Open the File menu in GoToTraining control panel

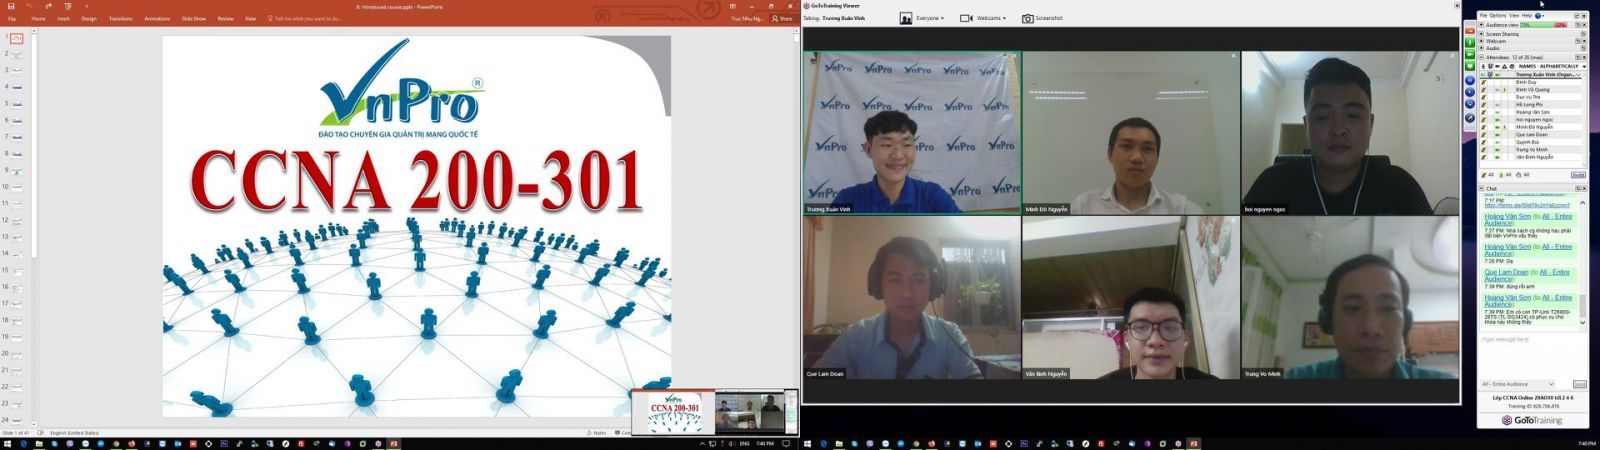[1483, 16]
